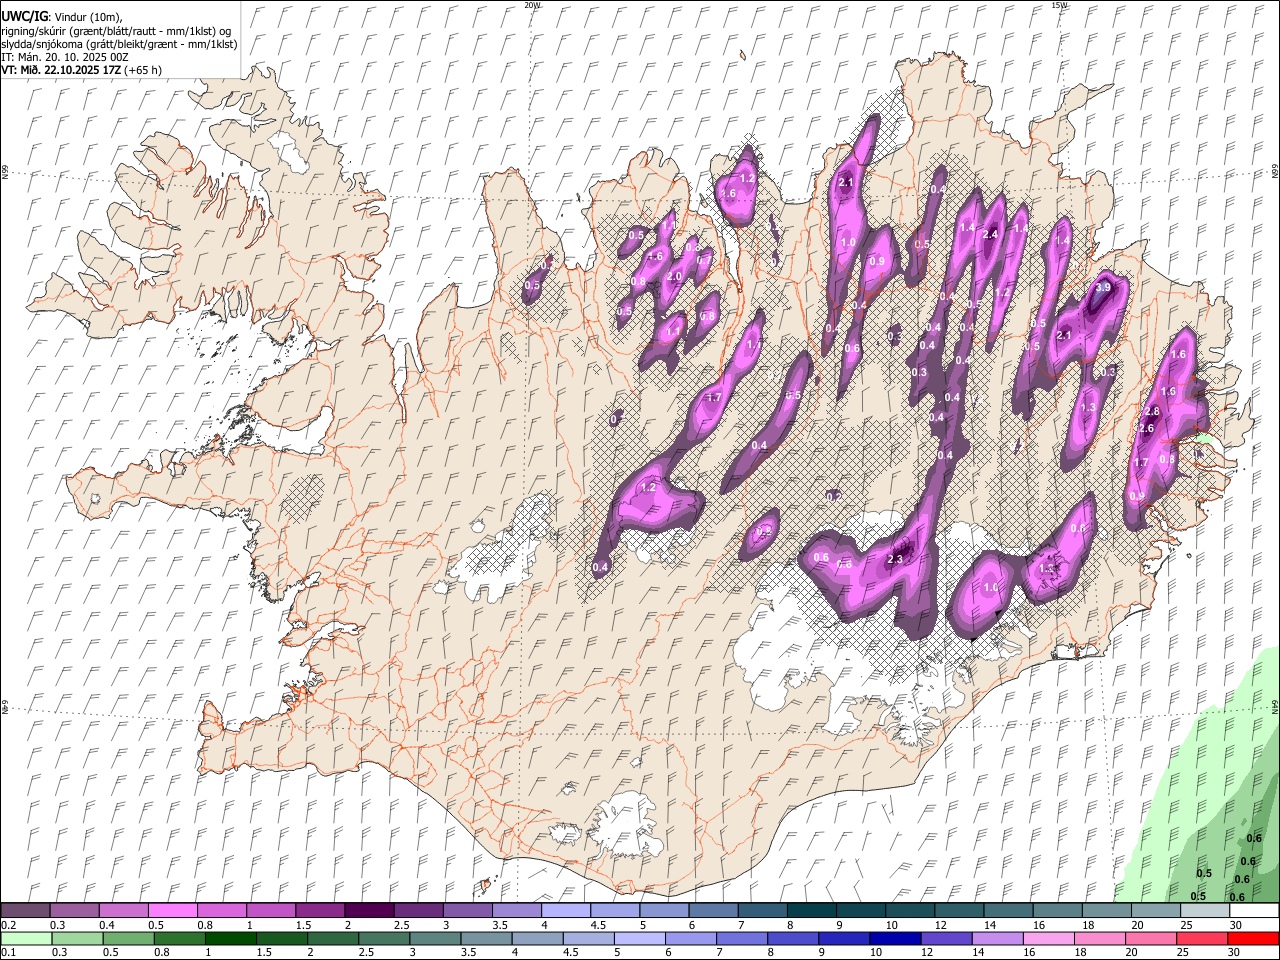
Task: Click the rain legend swatch between 8 and 9
Action: tap(791, 939)
